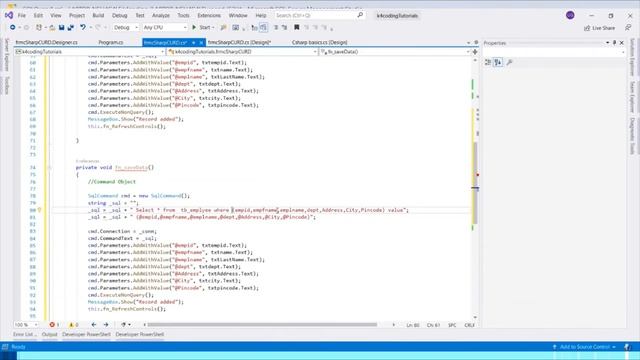Image resolution: width=640 pixels, height=360 pixels.
Task: Click the Categorized icon in Properties panel
Action: 488,62
